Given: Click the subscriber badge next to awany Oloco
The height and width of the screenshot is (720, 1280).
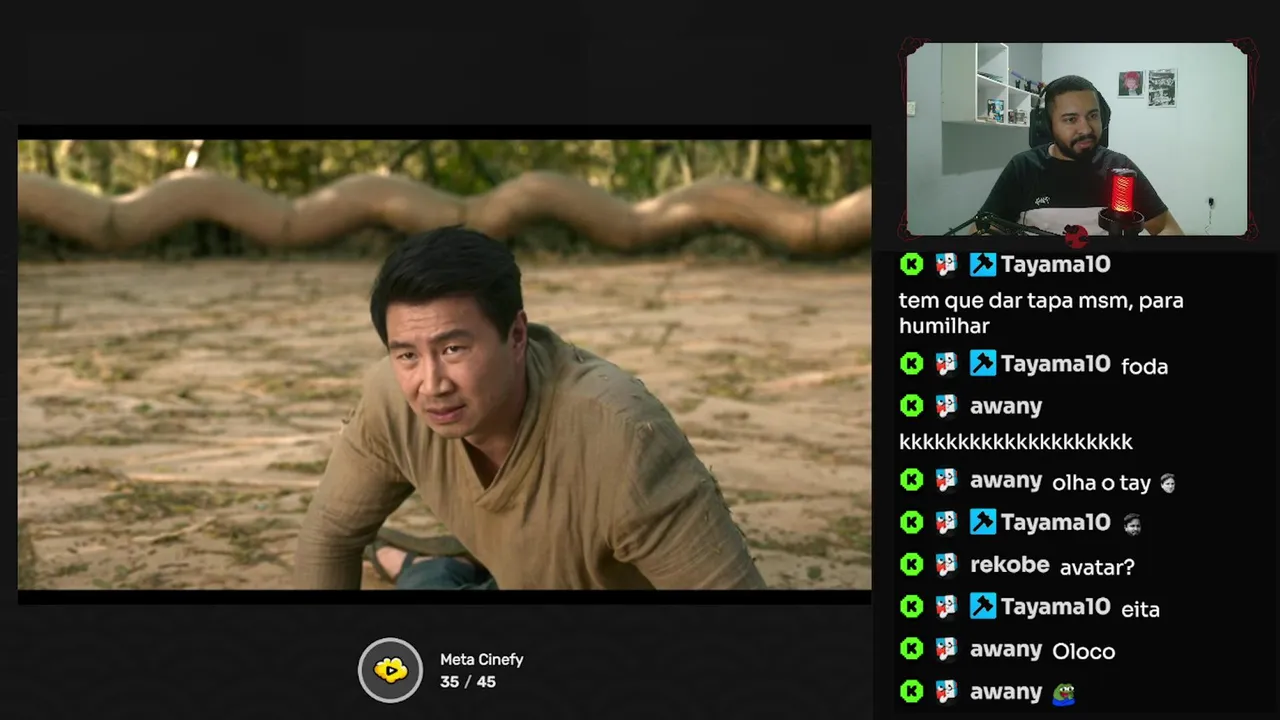Looking at the screenshot, I should pos(946,650).
